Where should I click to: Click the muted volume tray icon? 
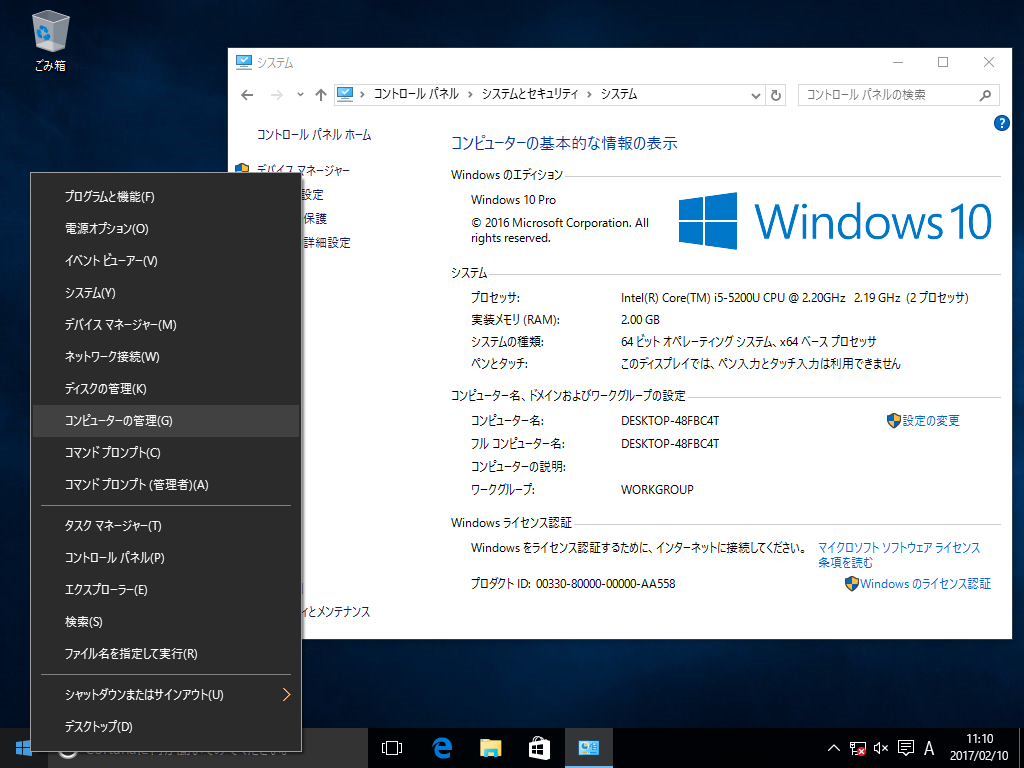point(881,748)
